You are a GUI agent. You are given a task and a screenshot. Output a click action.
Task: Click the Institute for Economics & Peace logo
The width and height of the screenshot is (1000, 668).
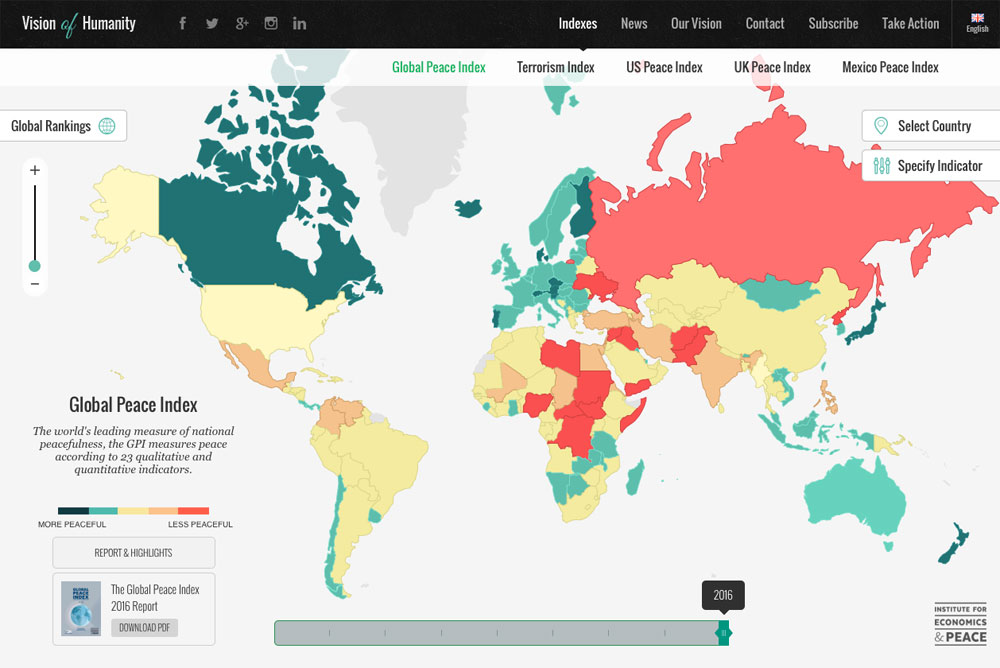click(960, 624)
